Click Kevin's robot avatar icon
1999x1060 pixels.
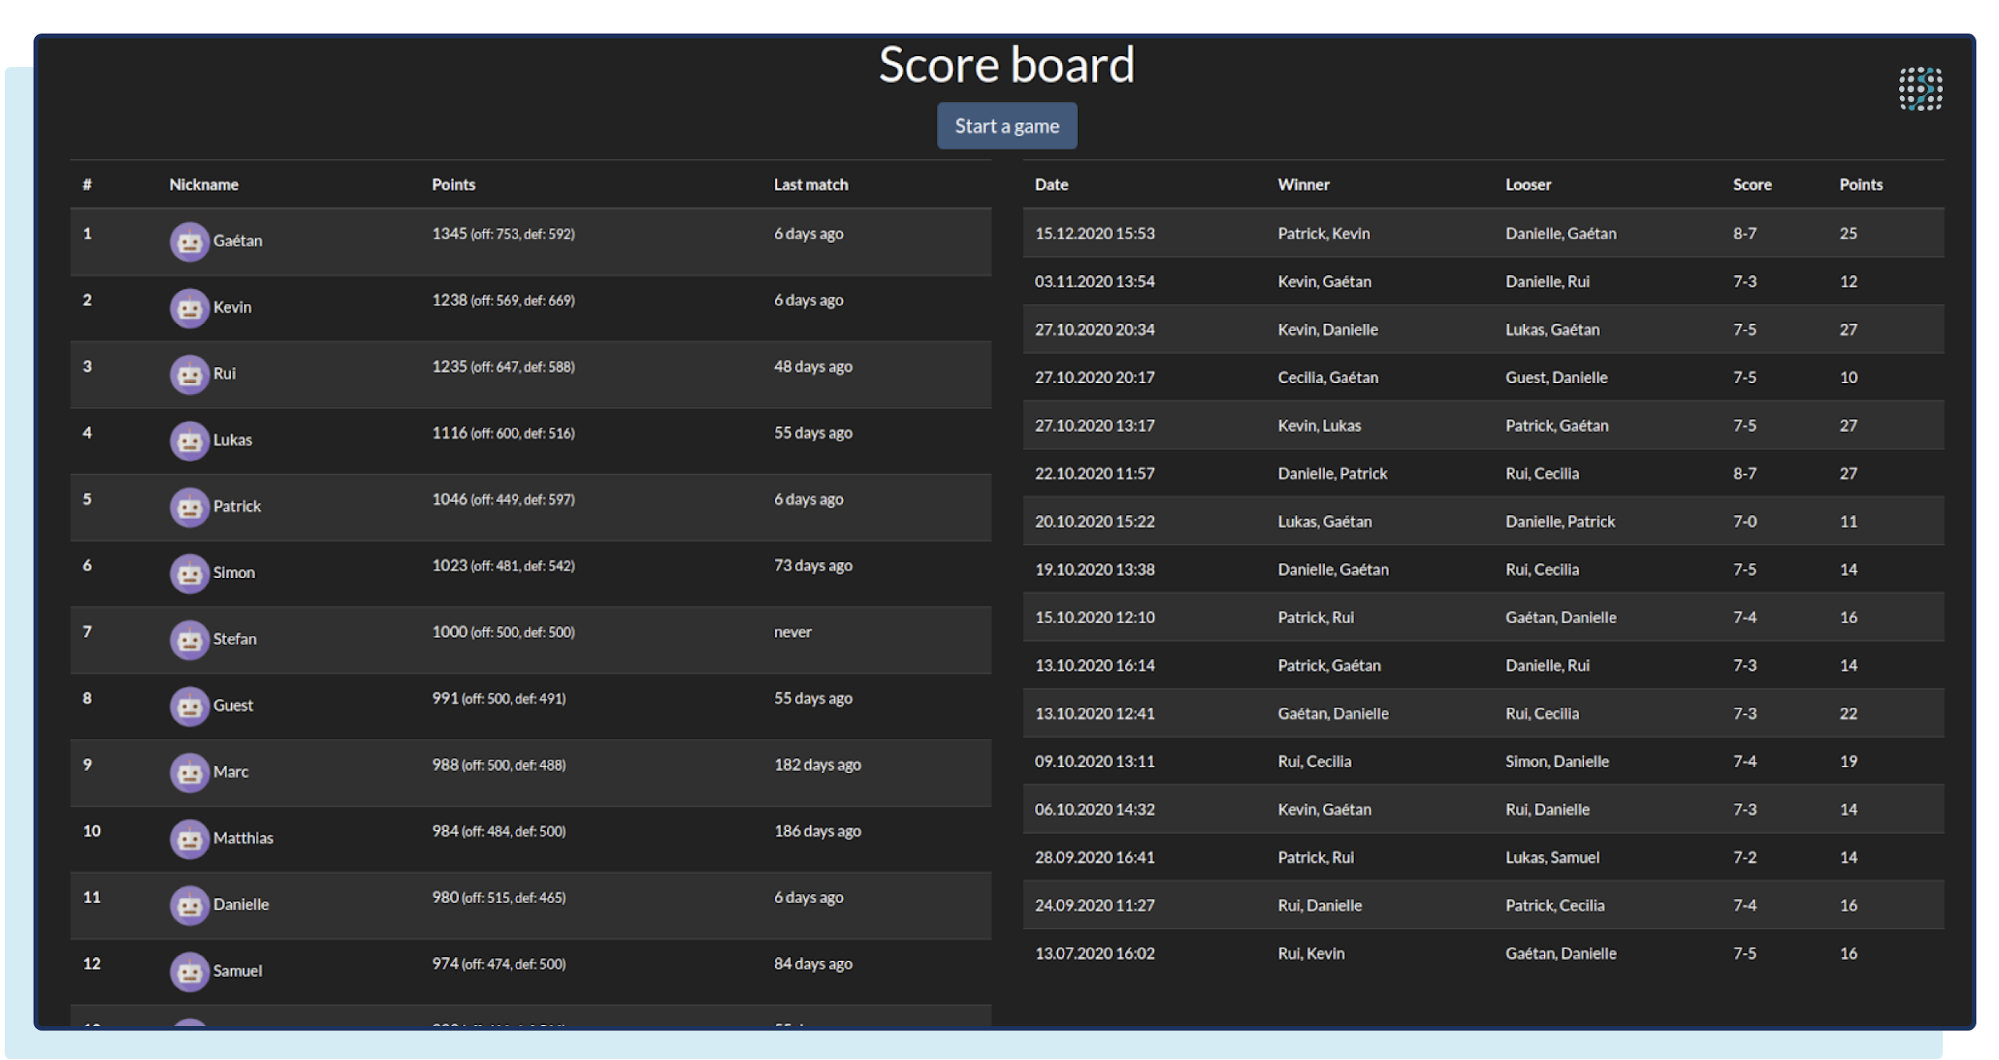tap(189, 308)
